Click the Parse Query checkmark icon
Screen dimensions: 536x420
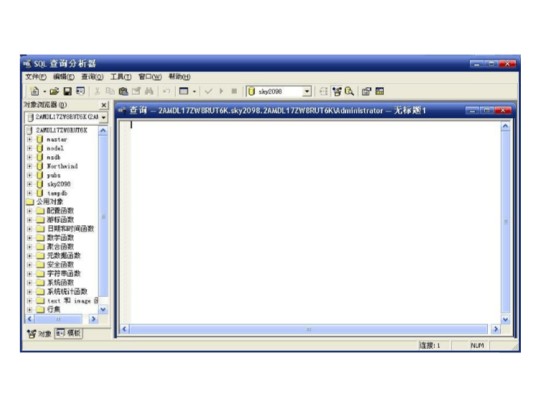(x=208, y=91)
